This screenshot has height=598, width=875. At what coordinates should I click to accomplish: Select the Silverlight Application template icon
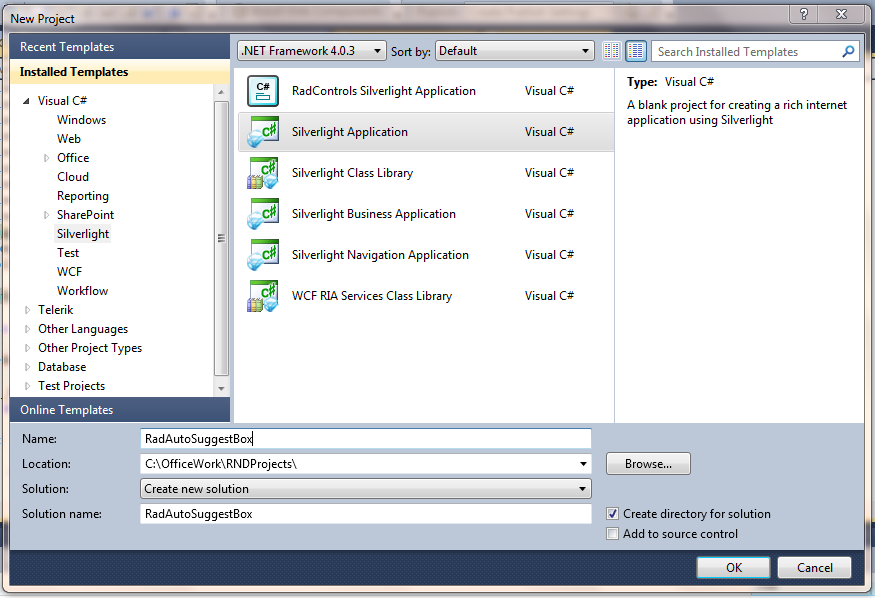[263, 131]
